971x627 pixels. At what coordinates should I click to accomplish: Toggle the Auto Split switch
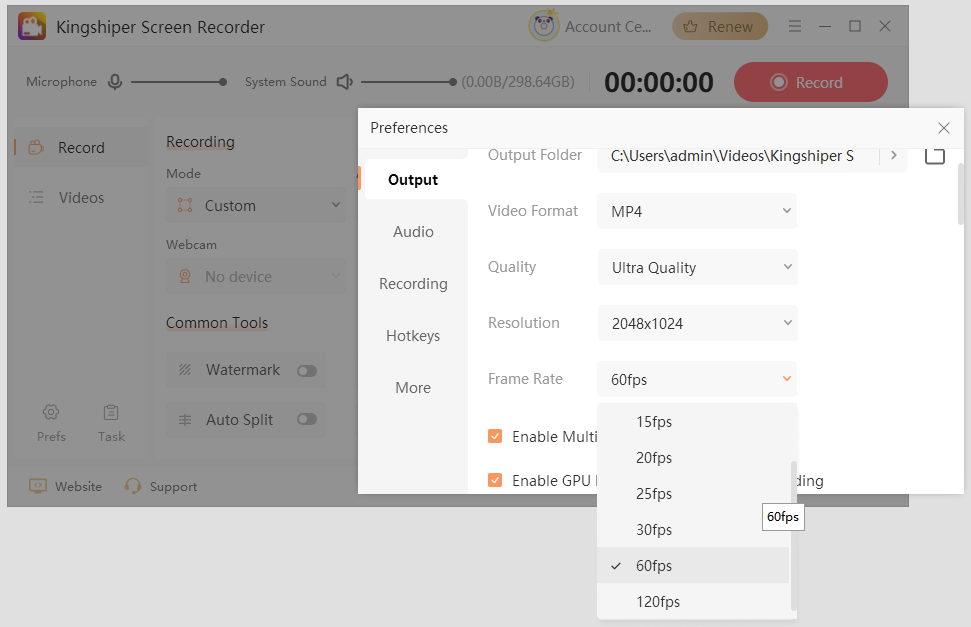point(307,419)
